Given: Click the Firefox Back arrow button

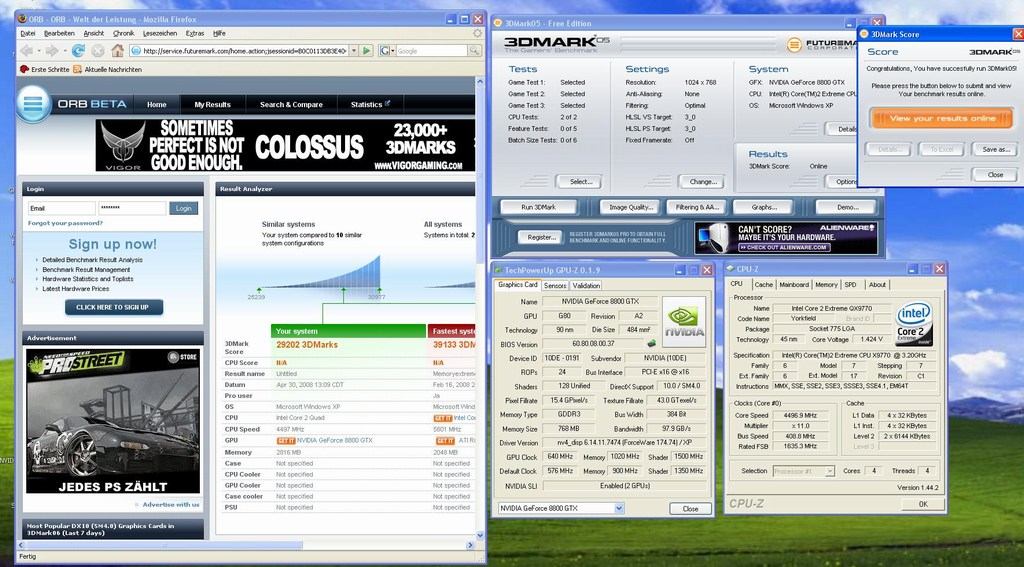Looking at the screenshot, I should 26,50.
